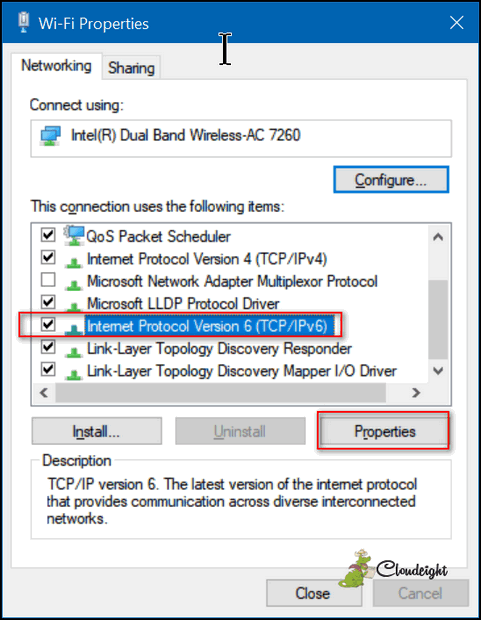
Task: Click the Link-Layer Topology Discovery Responder icon
Action: (x=74, y=351)
